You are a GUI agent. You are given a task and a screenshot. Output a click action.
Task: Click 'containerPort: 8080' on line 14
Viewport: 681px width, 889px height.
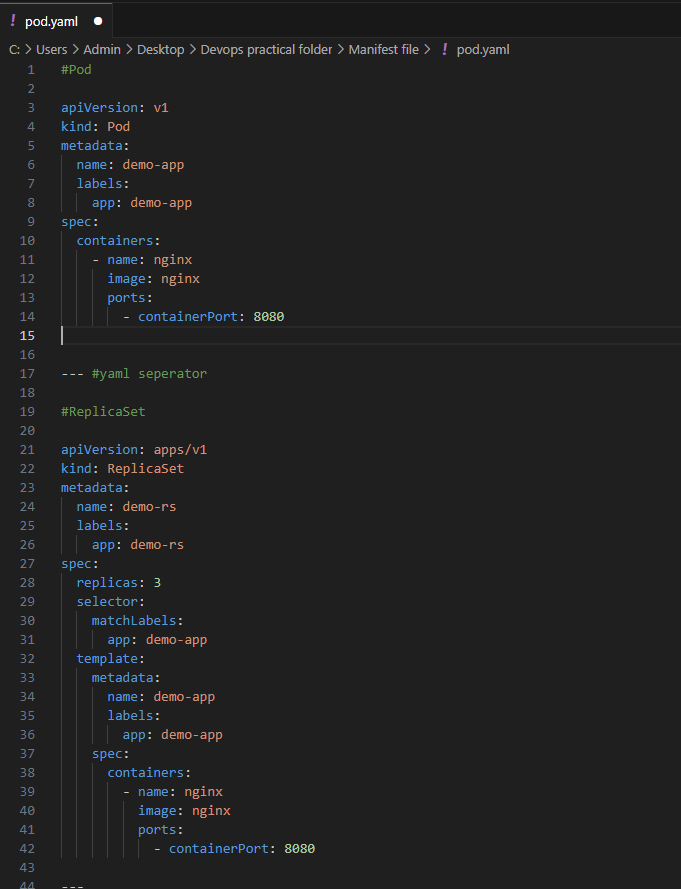click(211, 316)
